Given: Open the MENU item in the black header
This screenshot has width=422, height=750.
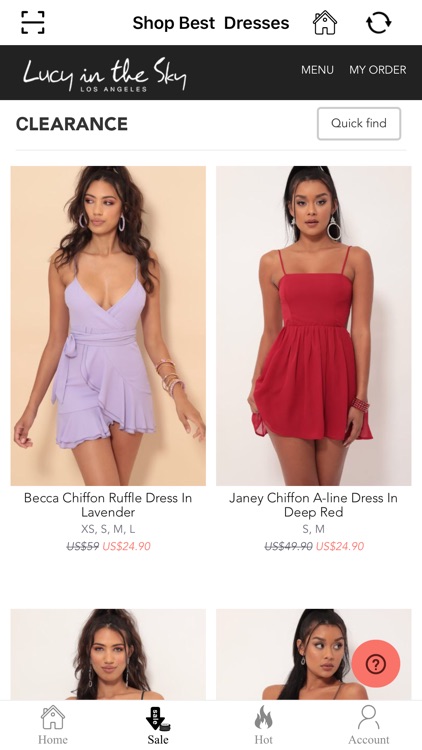Looking at the screenshot, I should pyautogui.click(x=317, y=70).
